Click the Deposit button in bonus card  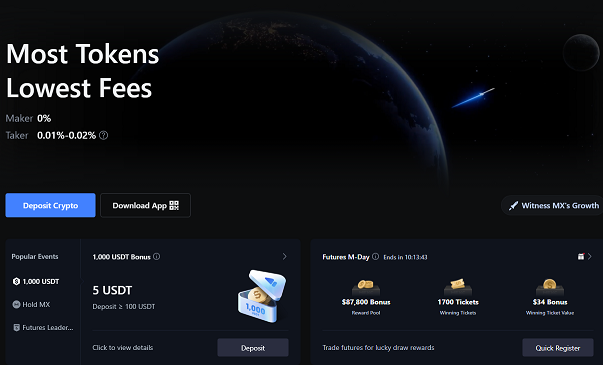pos(253,348)
